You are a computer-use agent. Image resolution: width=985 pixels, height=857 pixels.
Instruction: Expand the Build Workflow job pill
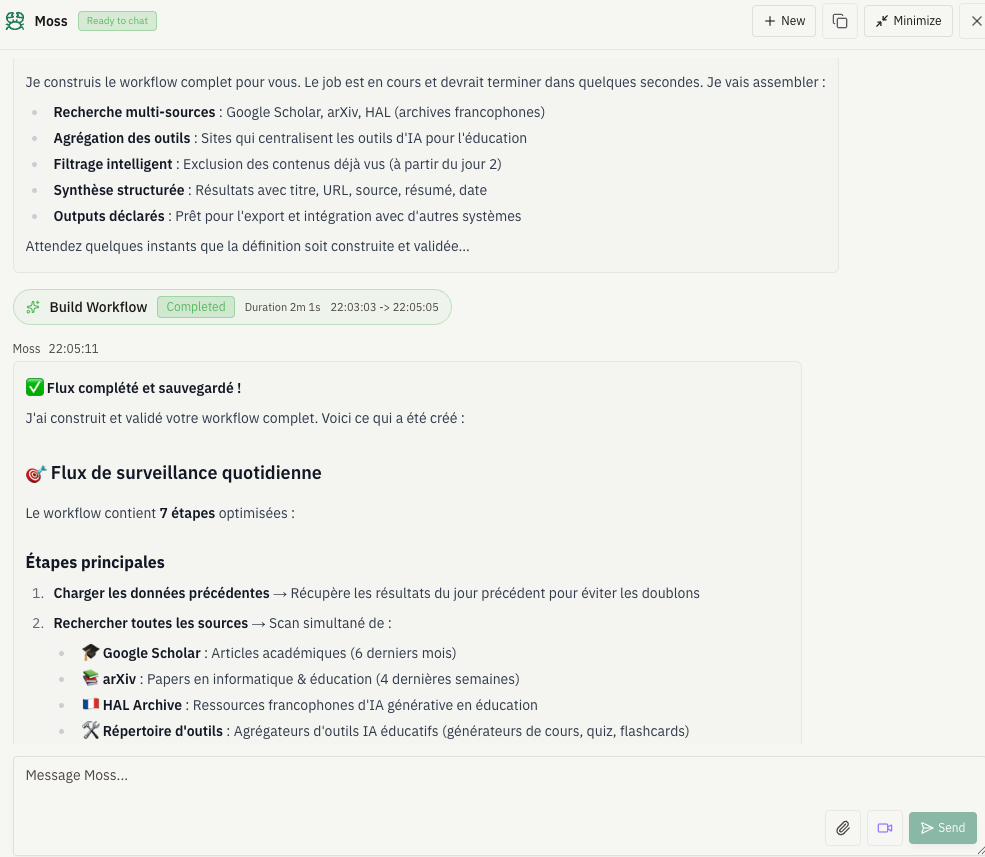click(232, 307)
